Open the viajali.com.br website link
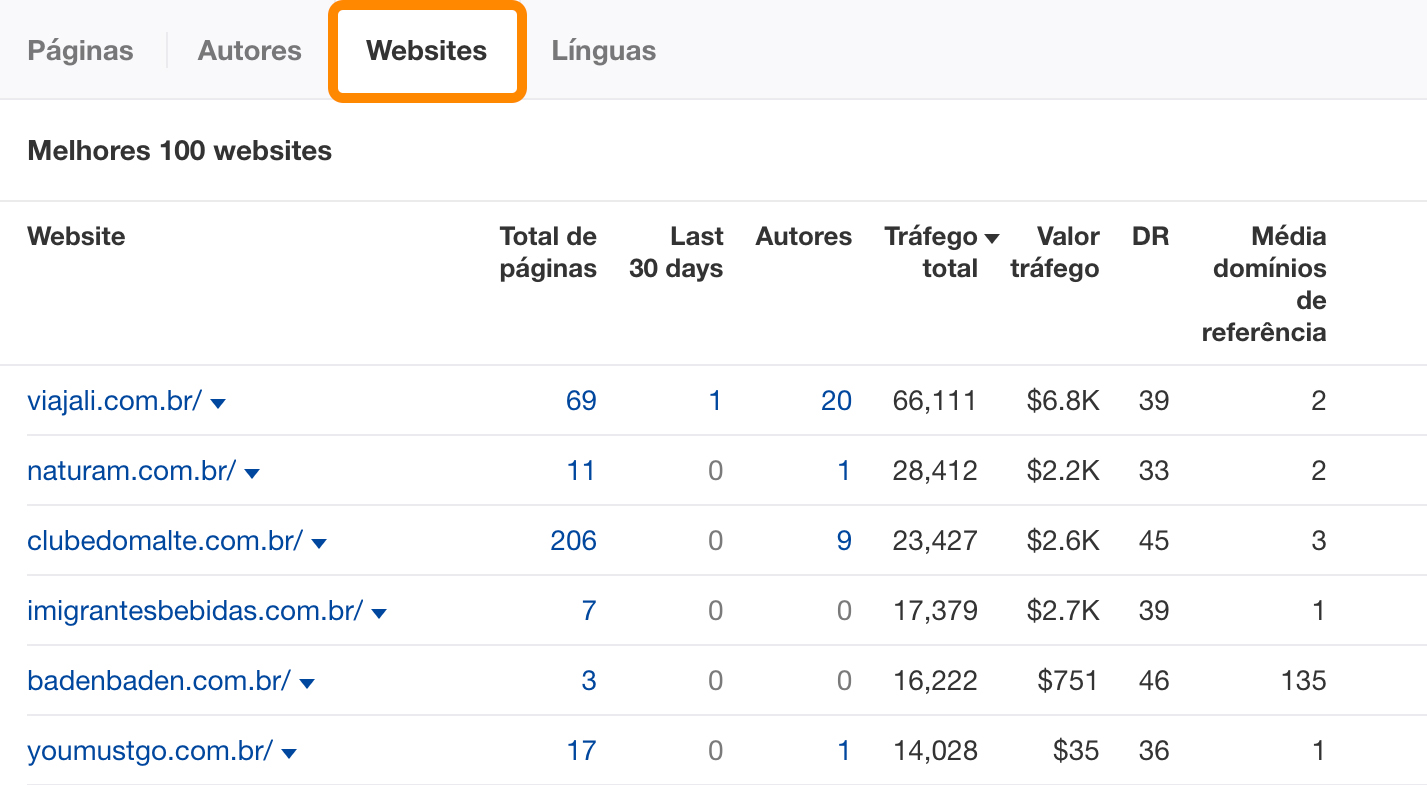This screenshot has width=1427, height=785. (114, 401)
